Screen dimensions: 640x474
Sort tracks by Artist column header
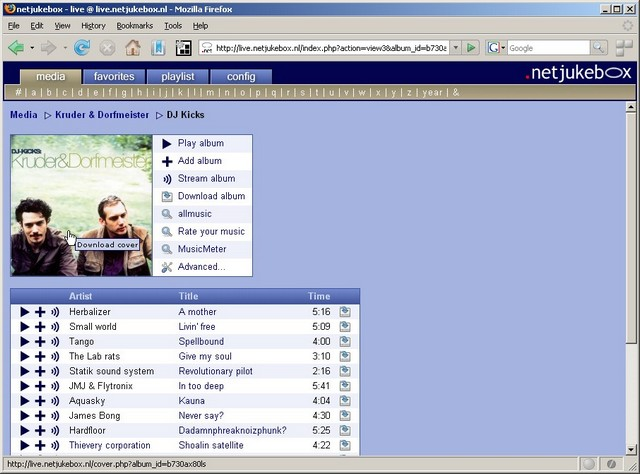(x=80, y=296)
